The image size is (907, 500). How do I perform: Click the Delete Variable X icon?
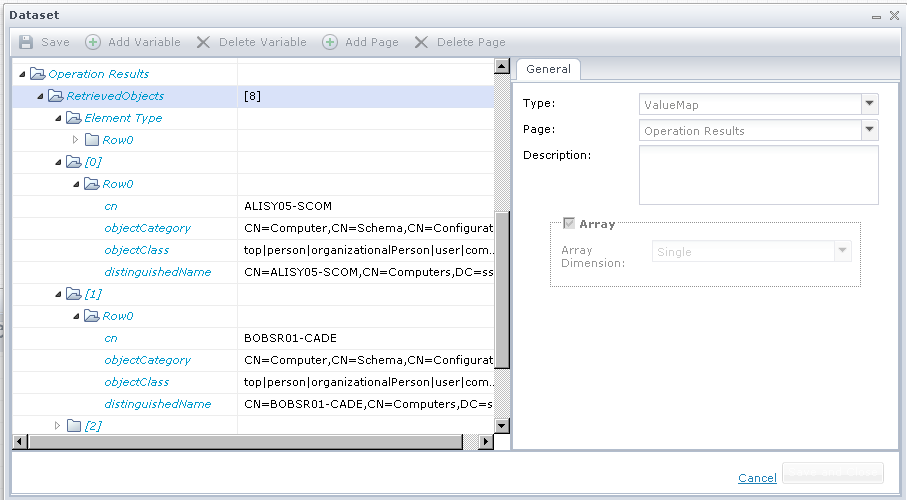coord(203,42)
